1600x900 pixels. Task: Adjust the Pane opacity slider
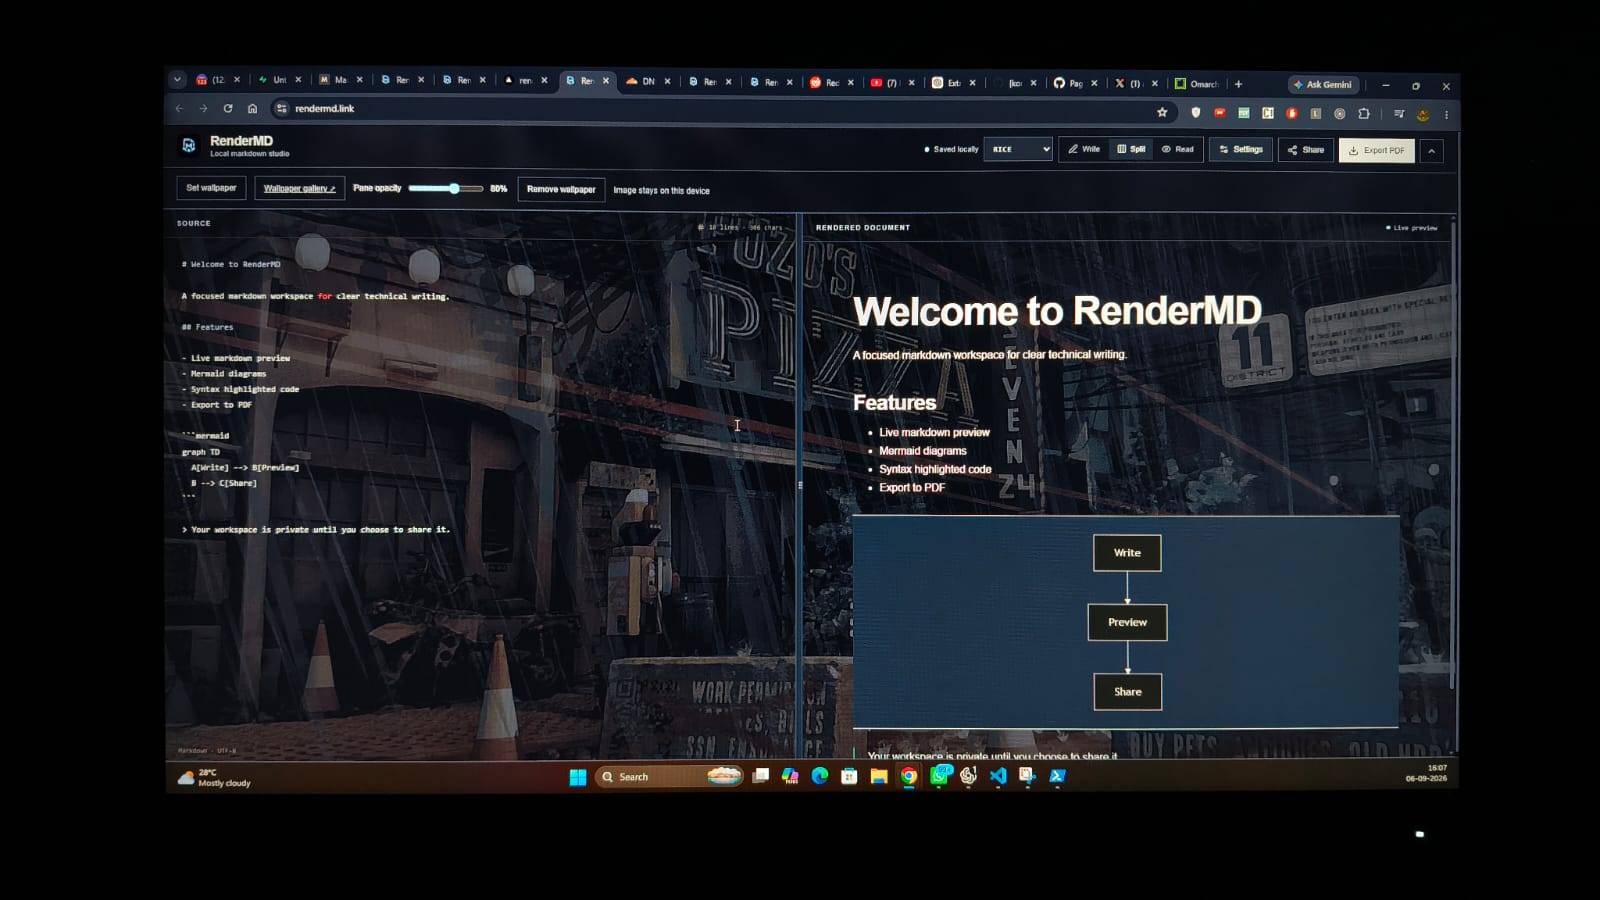click(x=446, y=188)
